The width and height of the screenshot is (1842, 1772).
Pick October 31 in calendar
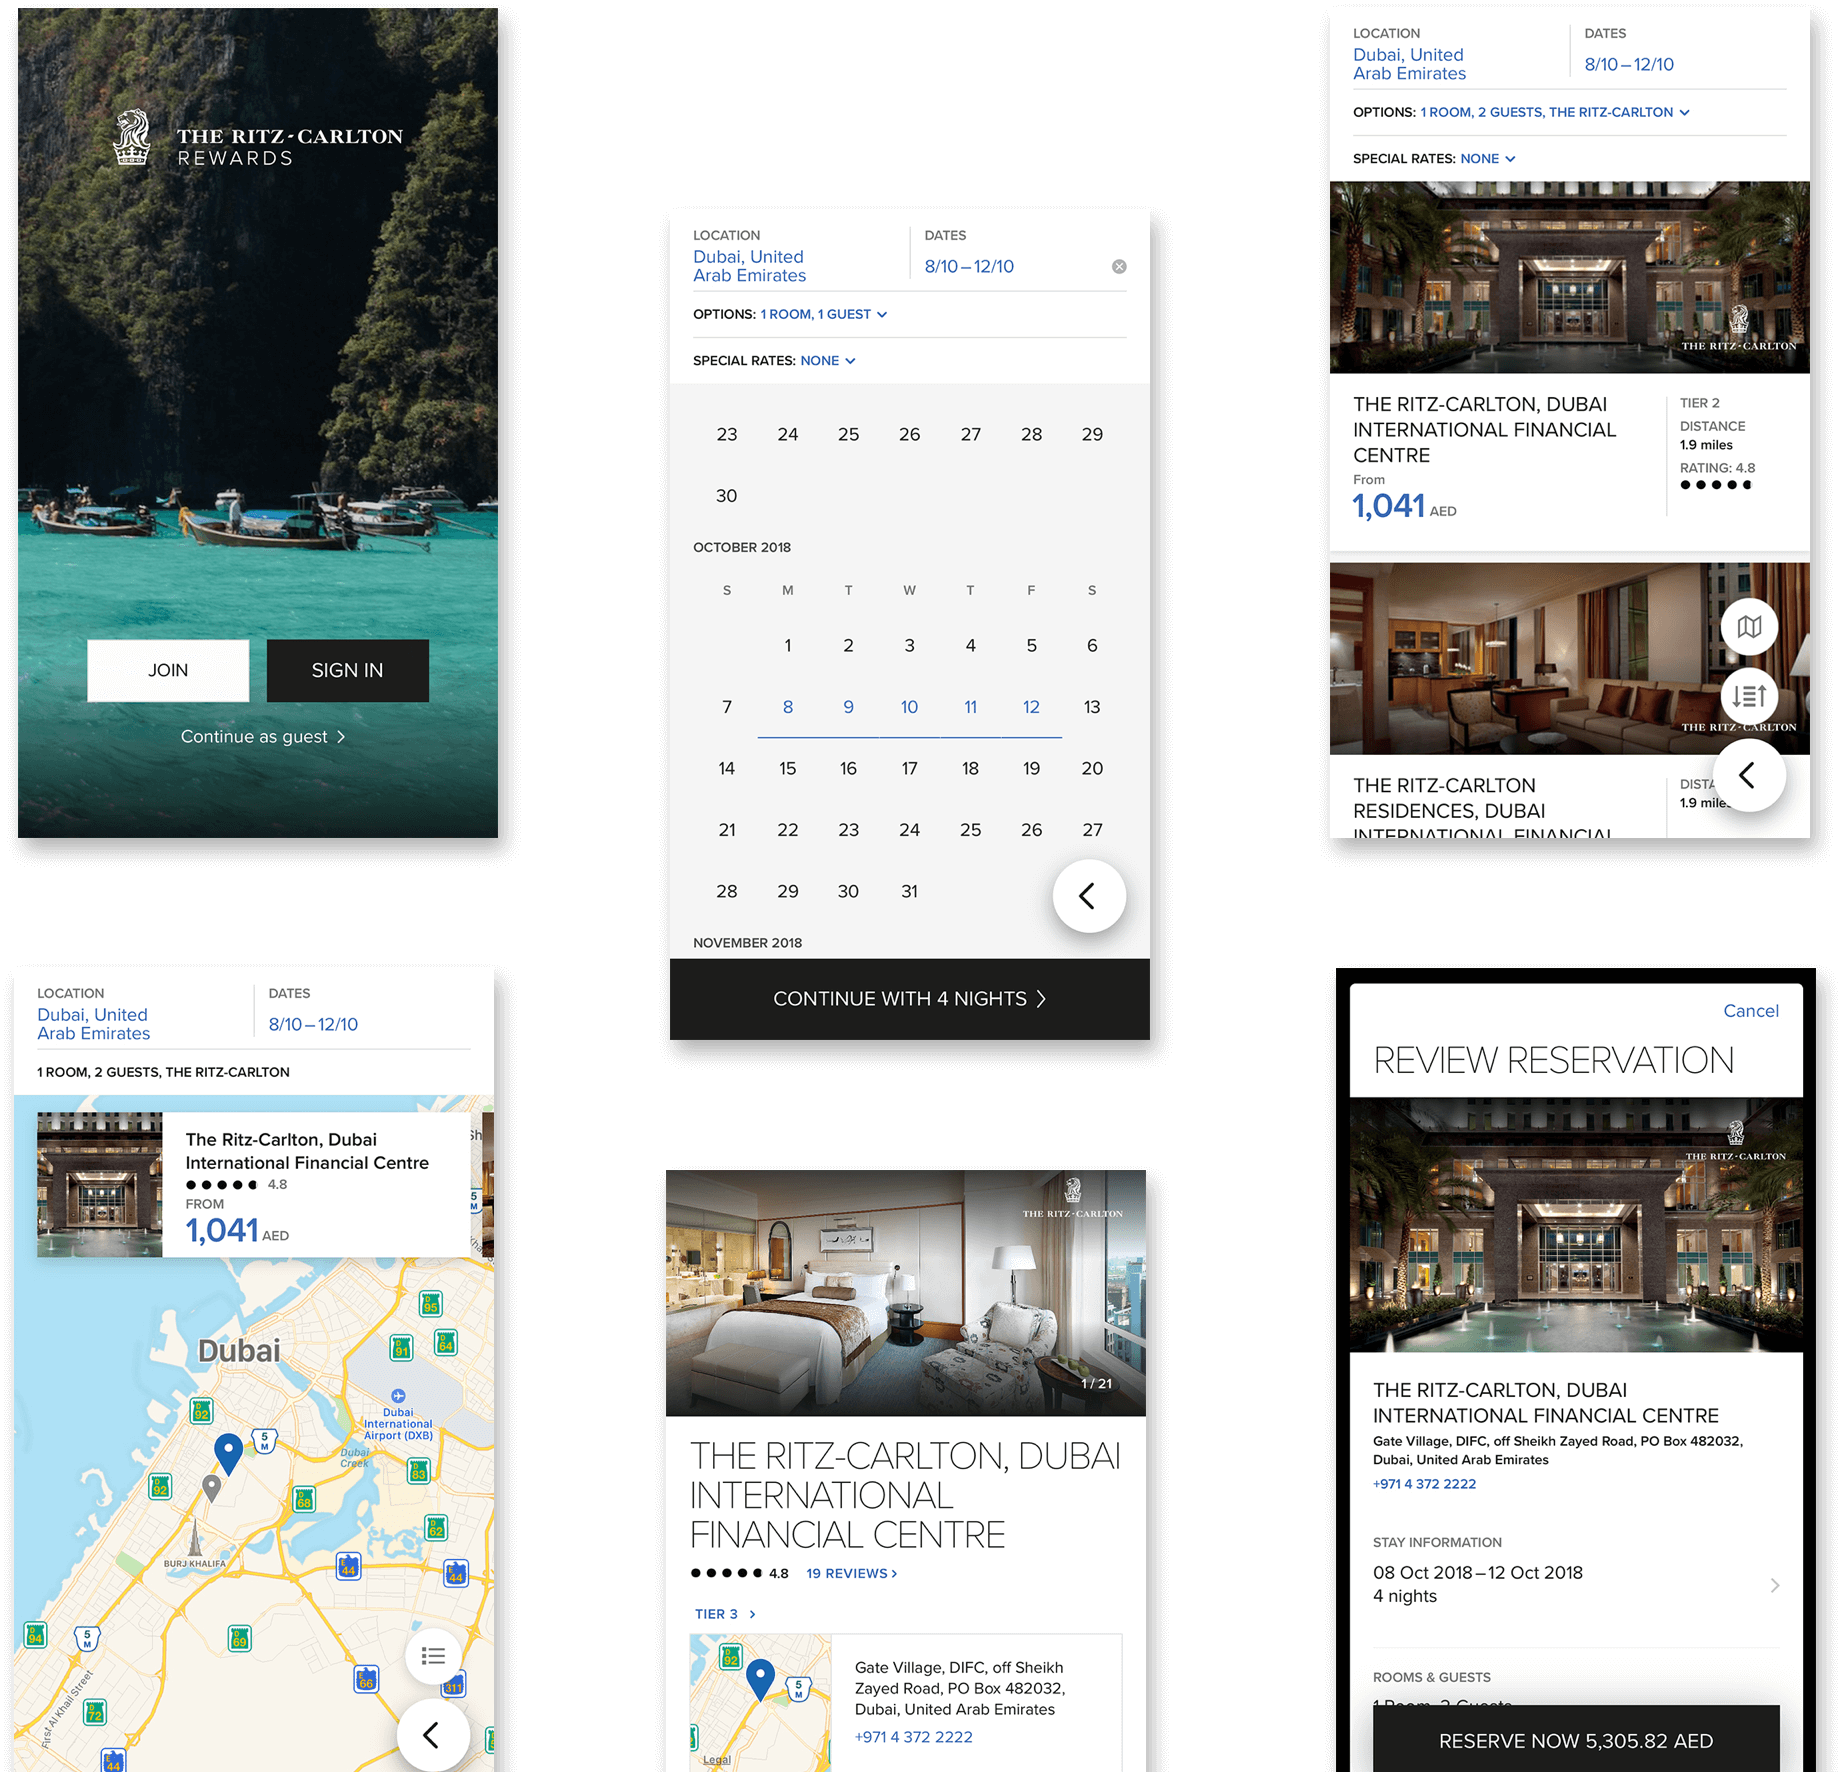coord(909,891)
